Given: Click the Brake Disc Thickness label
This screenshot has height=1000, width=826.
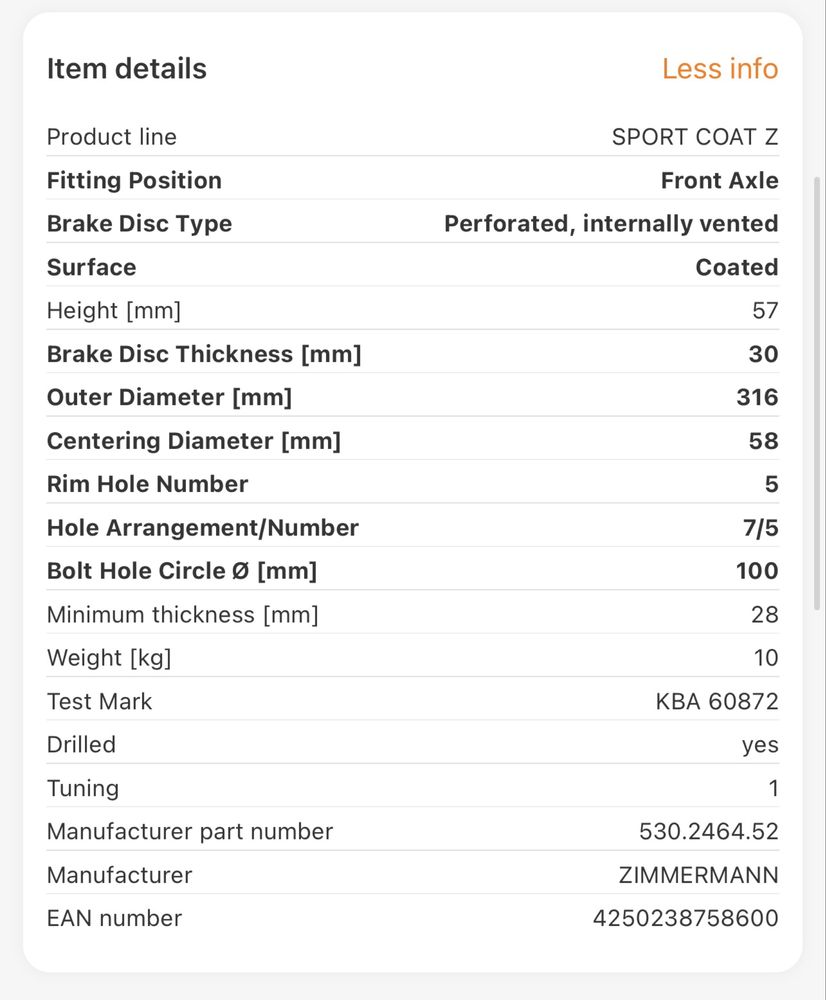Looking at the screenshot, I should [x=204, y=354].
